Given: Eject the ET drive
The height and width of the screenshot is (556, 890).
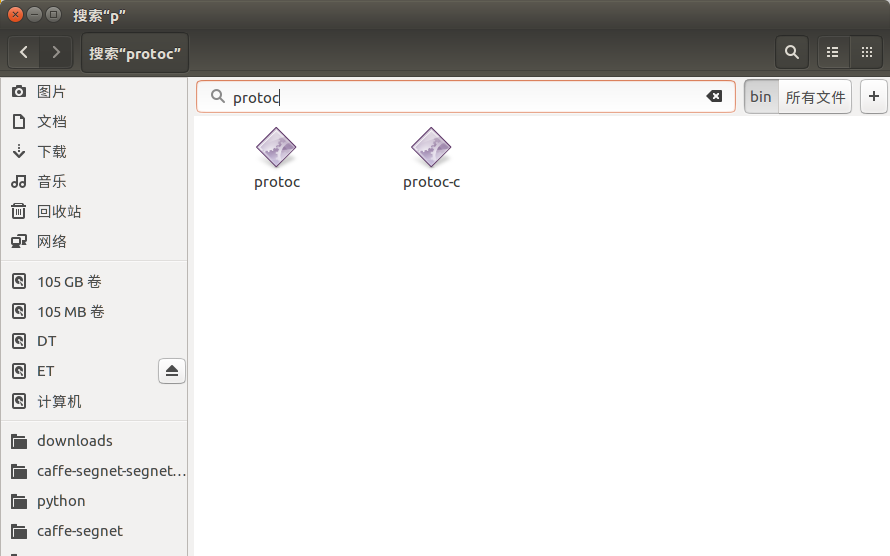Looking at the screenshot, I should pos(172,371).
